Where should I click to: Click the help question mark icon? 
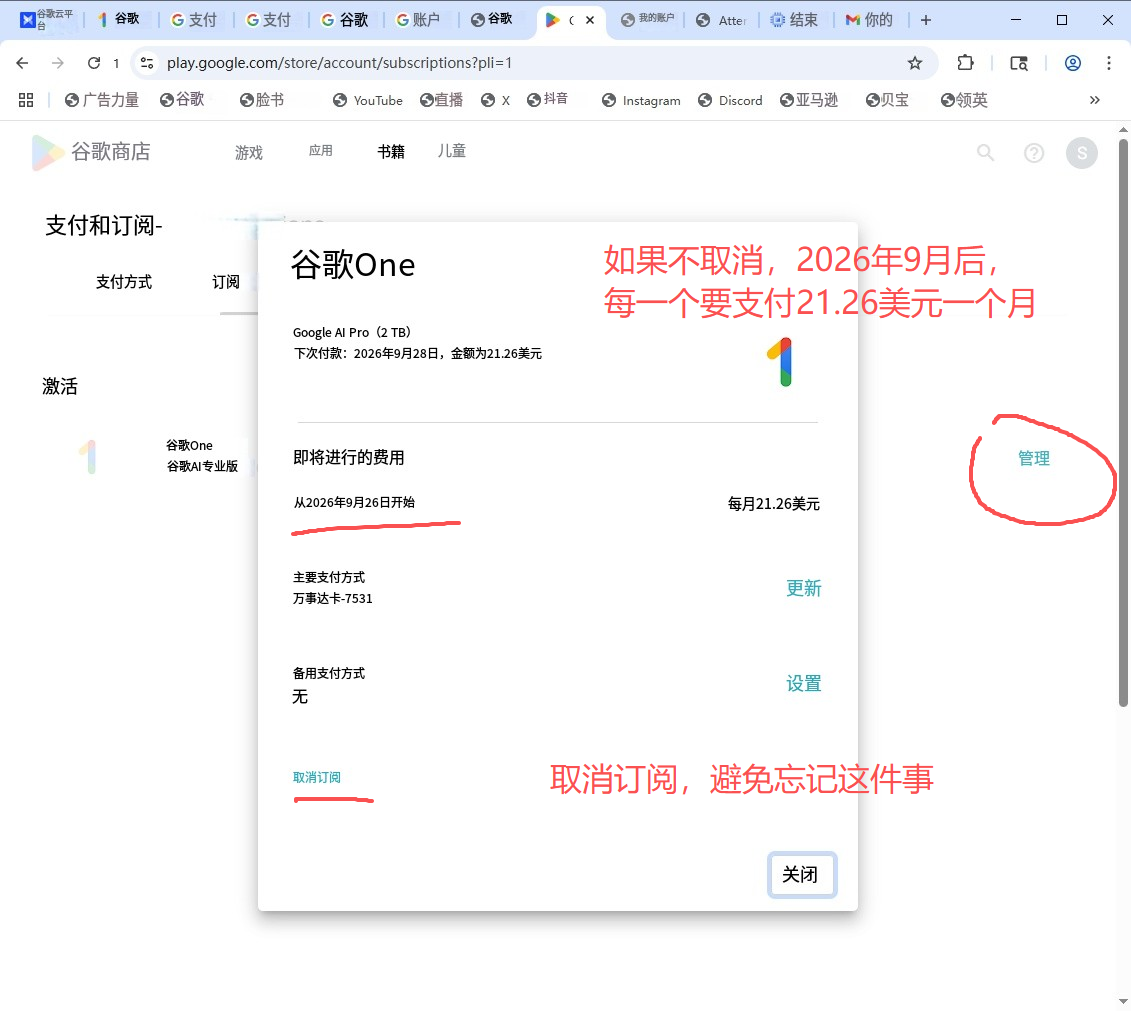(x=1034, y=153)
